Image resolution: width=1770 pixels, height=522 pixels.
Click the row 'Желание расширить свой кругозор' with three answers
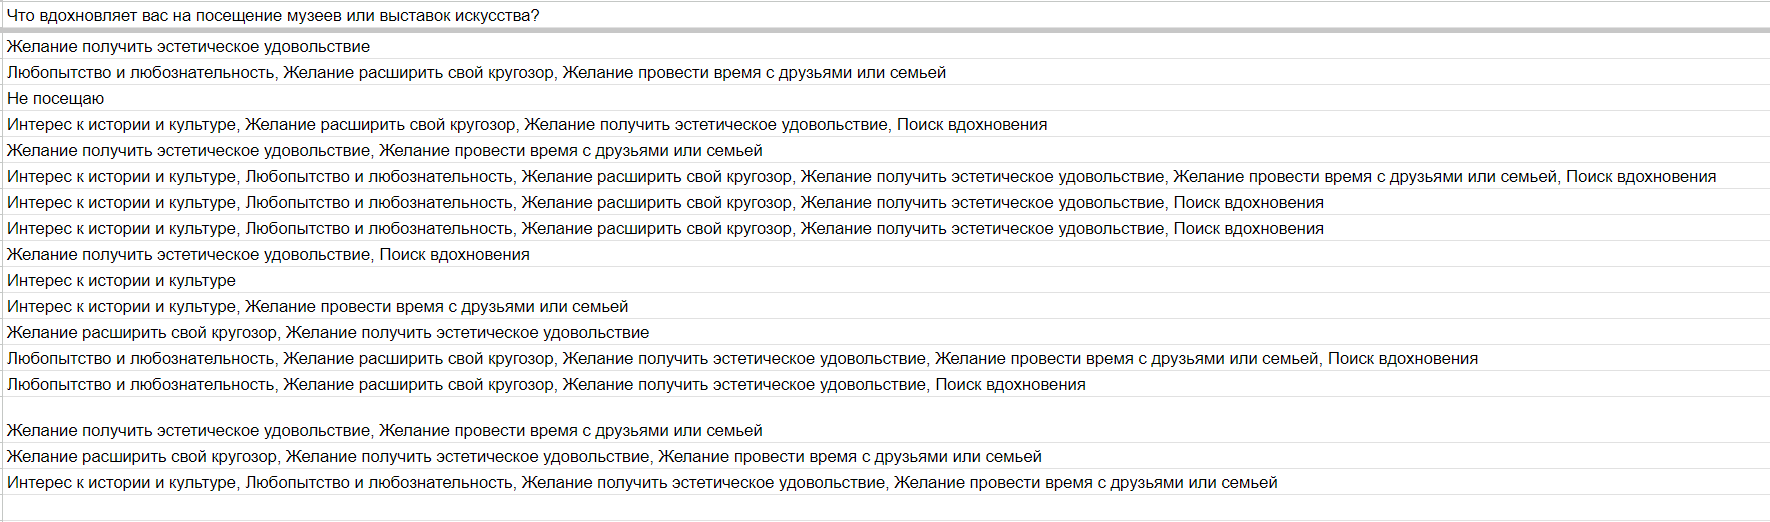pyautogui.click(x=885, y=456)
